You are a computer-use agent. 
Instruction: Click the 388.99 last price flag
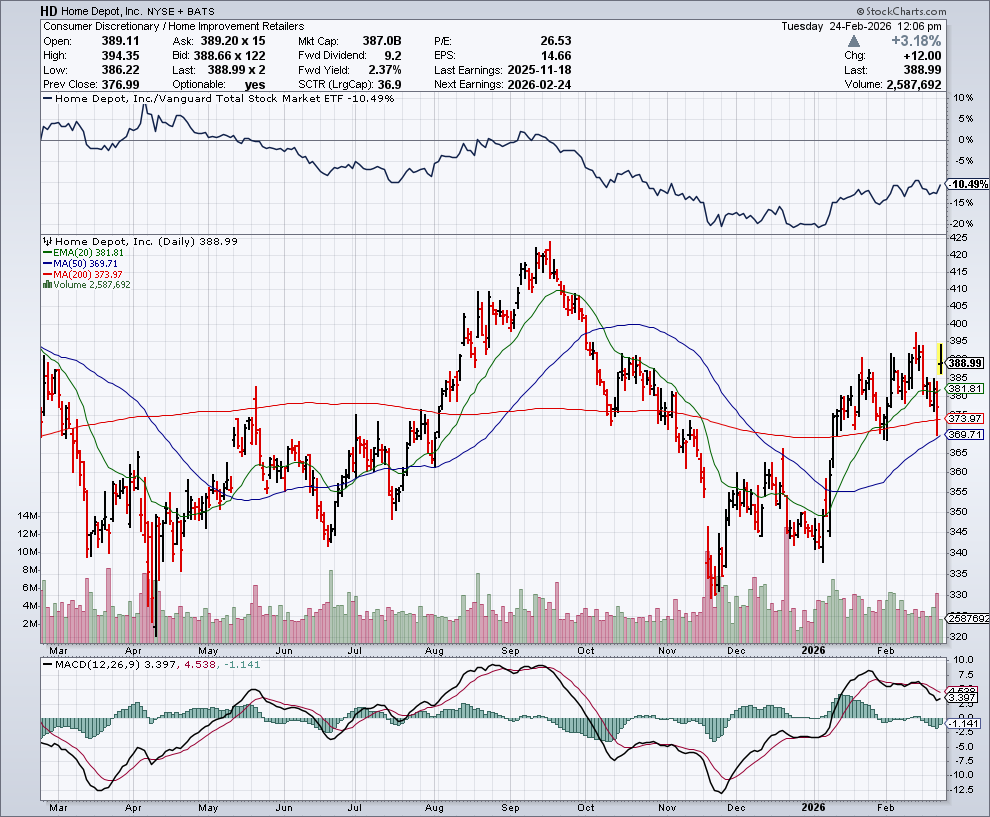(968, 363)
